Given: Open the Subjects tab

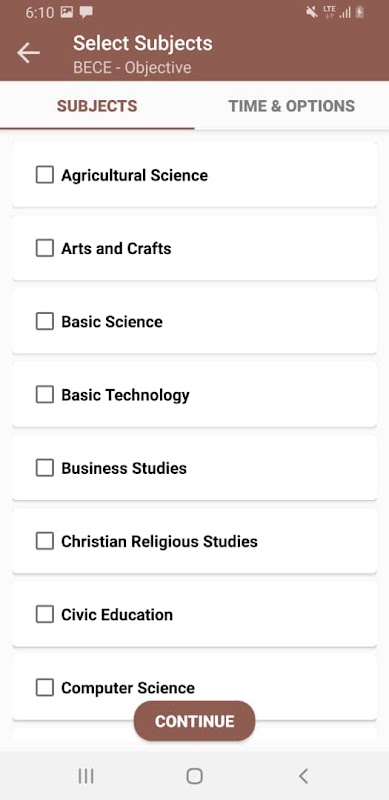Looking at the screenshot, I should coord(97,106).
